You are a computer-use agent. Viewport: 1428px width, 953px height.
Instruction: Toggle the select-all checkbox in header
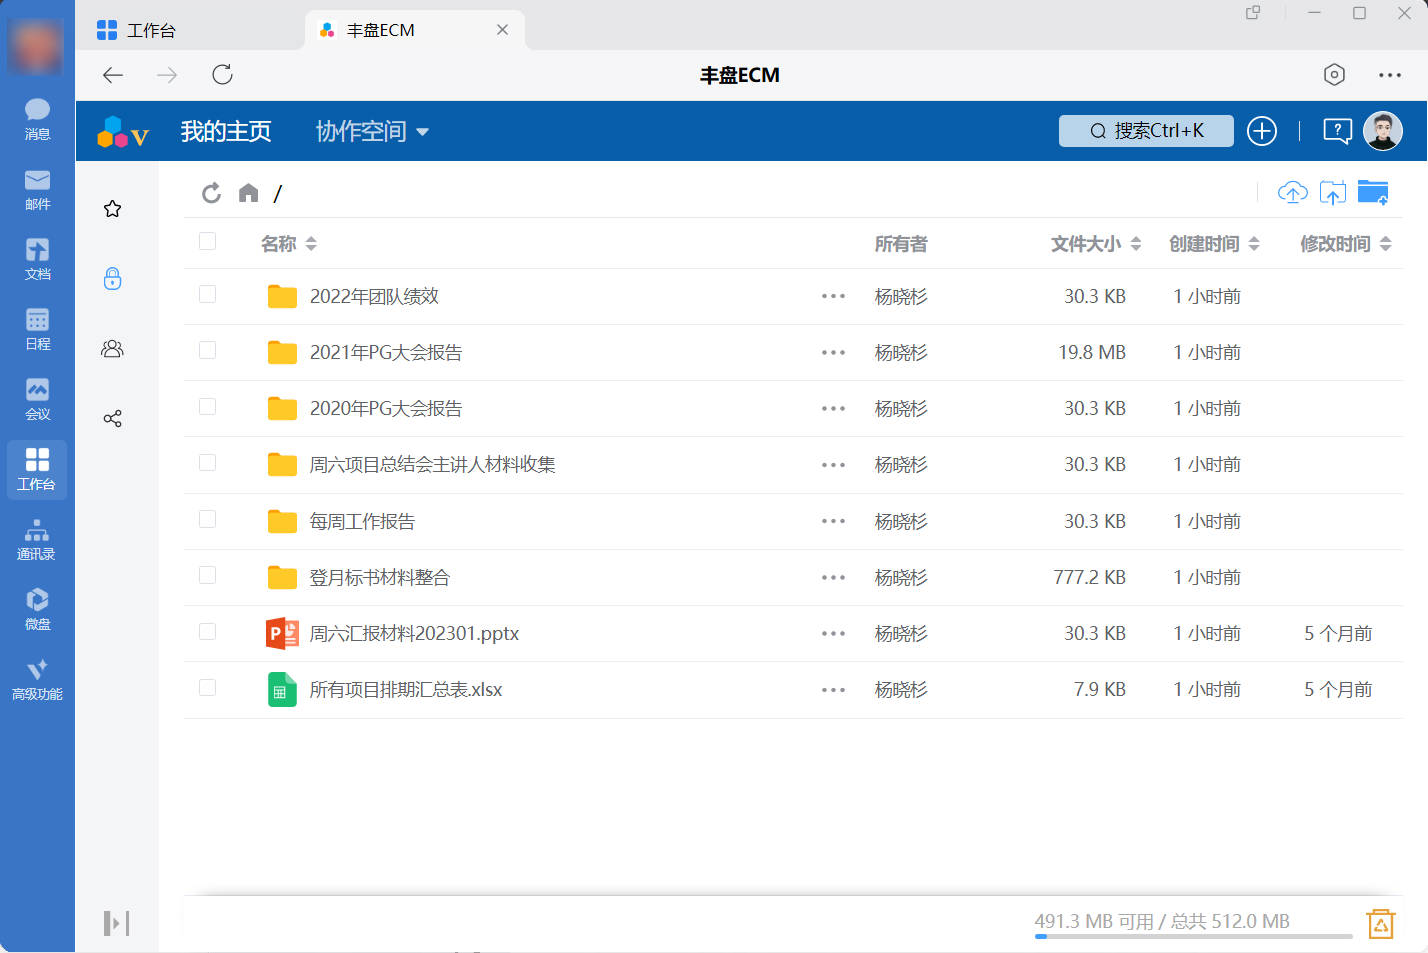[x=207, y=241]
